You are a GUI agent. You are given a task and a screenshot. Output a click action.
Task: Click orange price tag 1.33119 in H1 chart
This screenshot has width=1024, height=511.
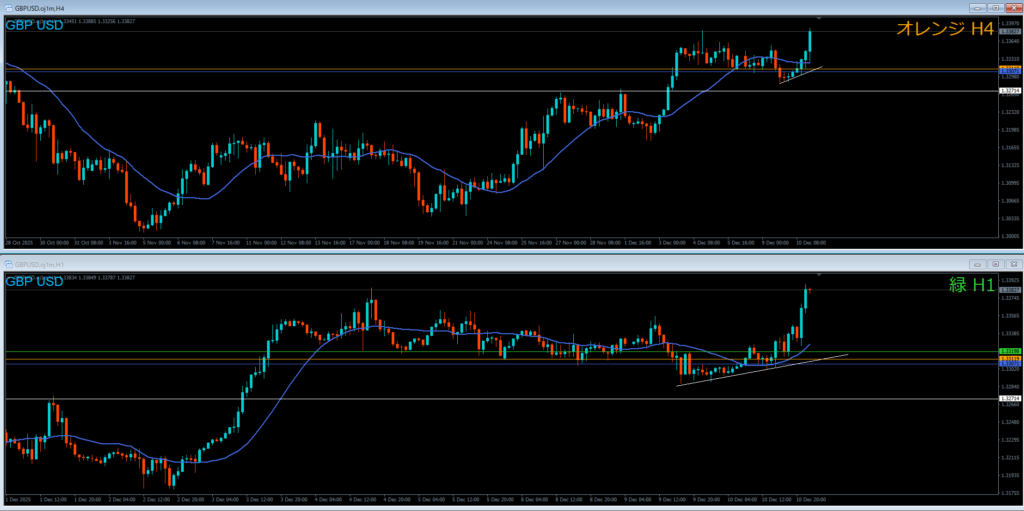[1010, 359]
